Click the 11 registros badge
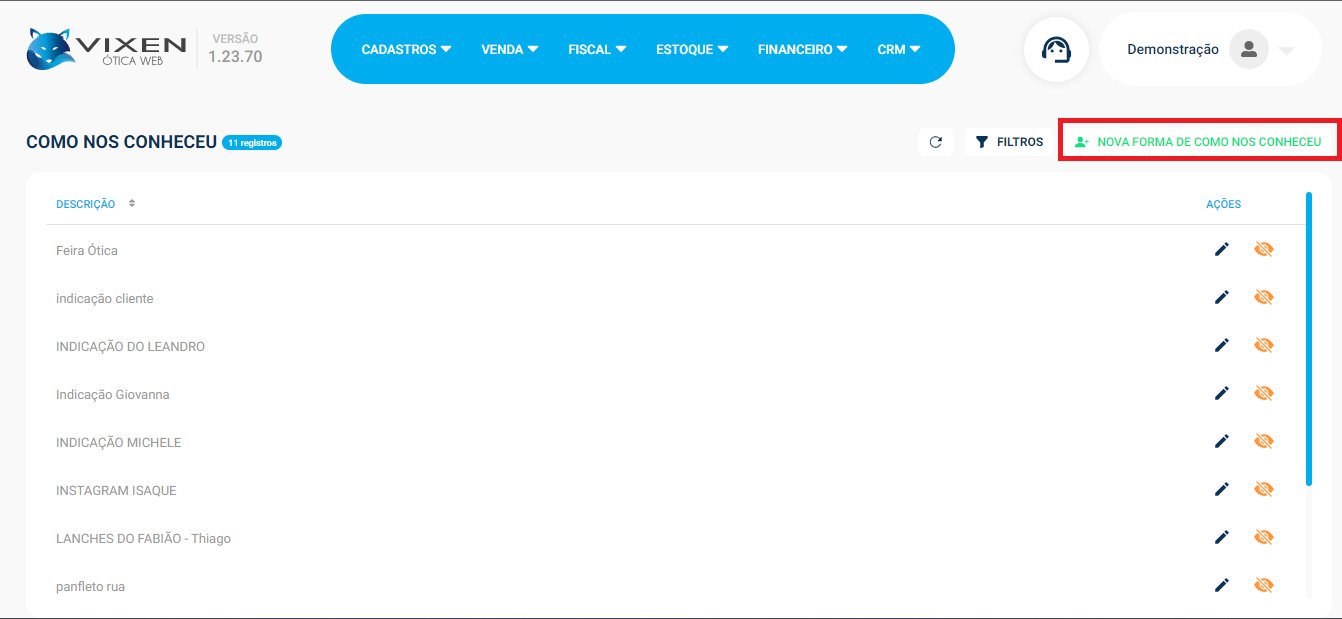This screenshot has height=619, width=1342. click(x=252, y=143)
